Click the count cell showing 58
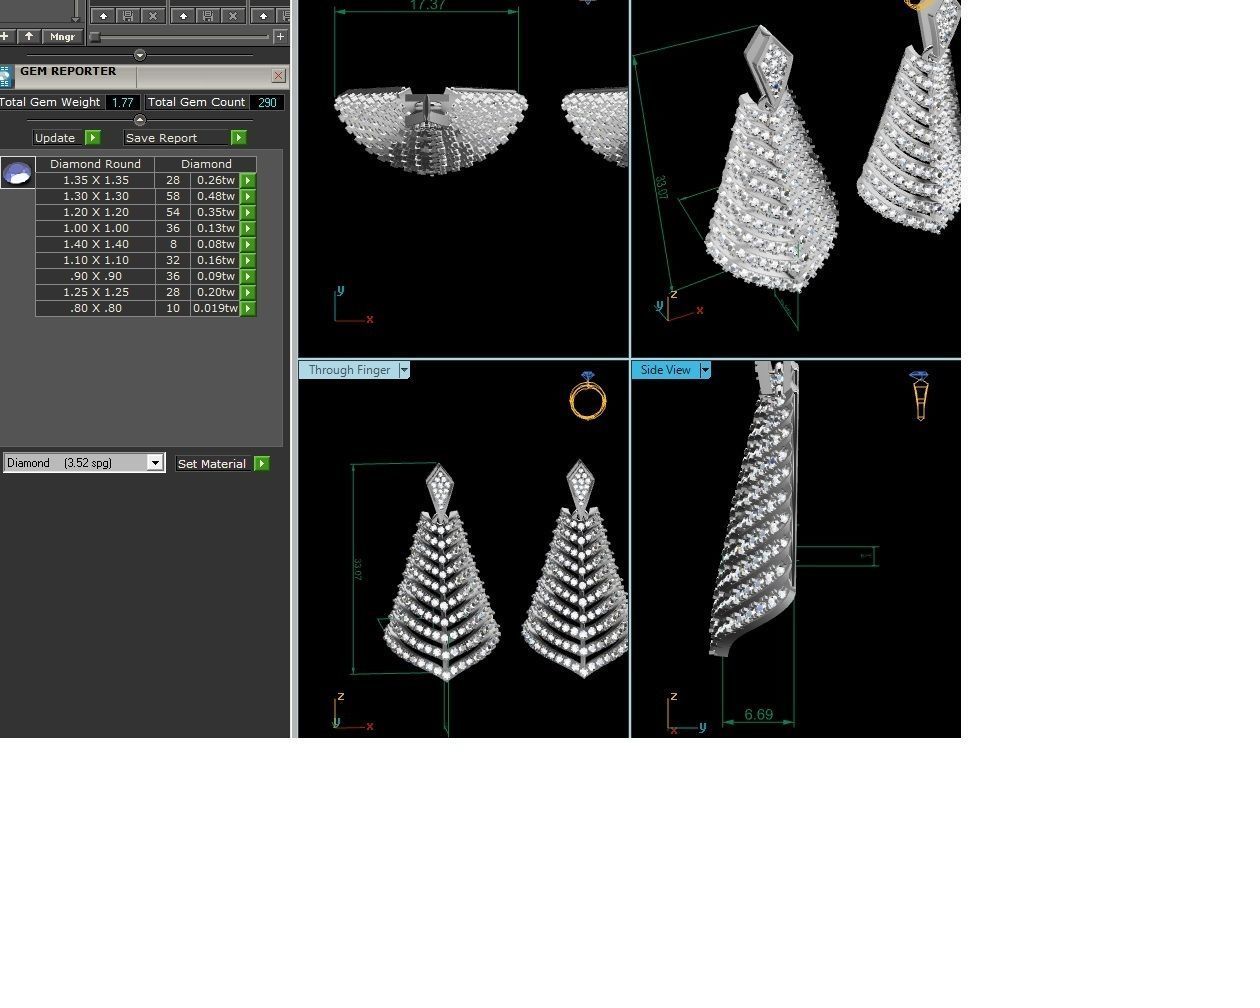Viewport: 1260px width, 1008px height. pos(173,196)
